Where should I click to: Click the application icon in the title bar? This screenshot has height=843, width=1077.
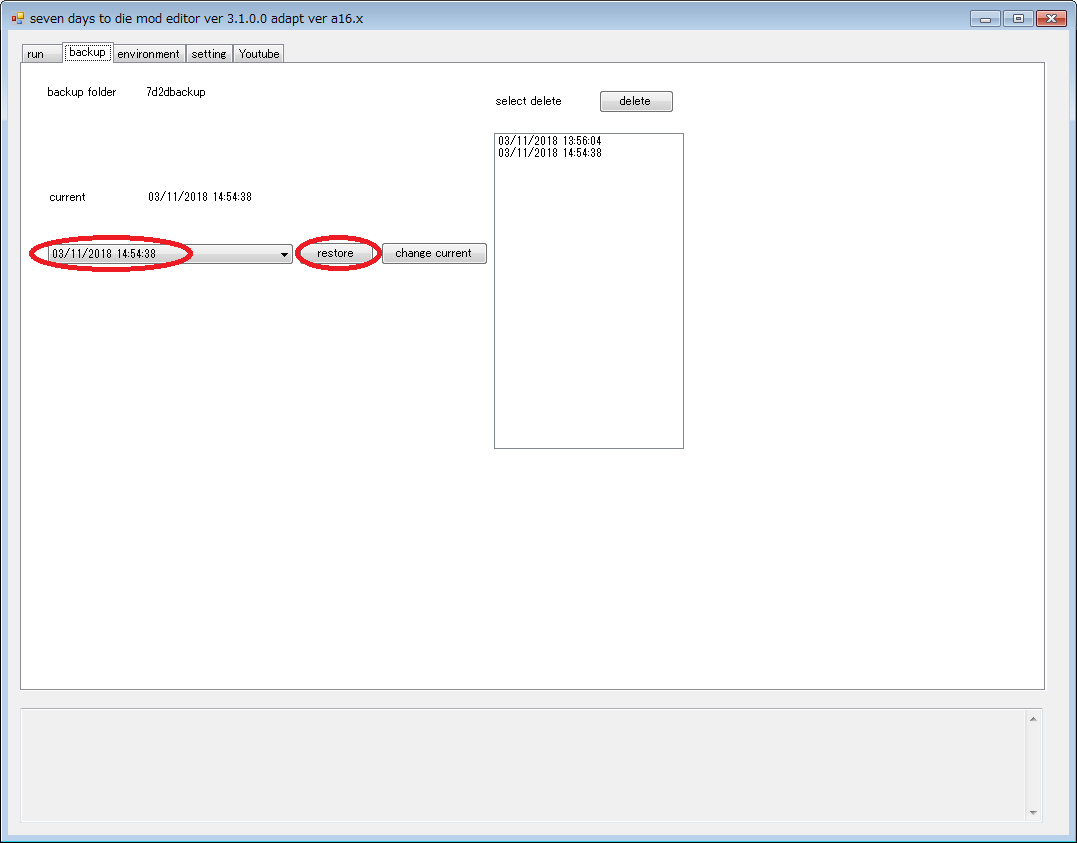tap(18, 19)
